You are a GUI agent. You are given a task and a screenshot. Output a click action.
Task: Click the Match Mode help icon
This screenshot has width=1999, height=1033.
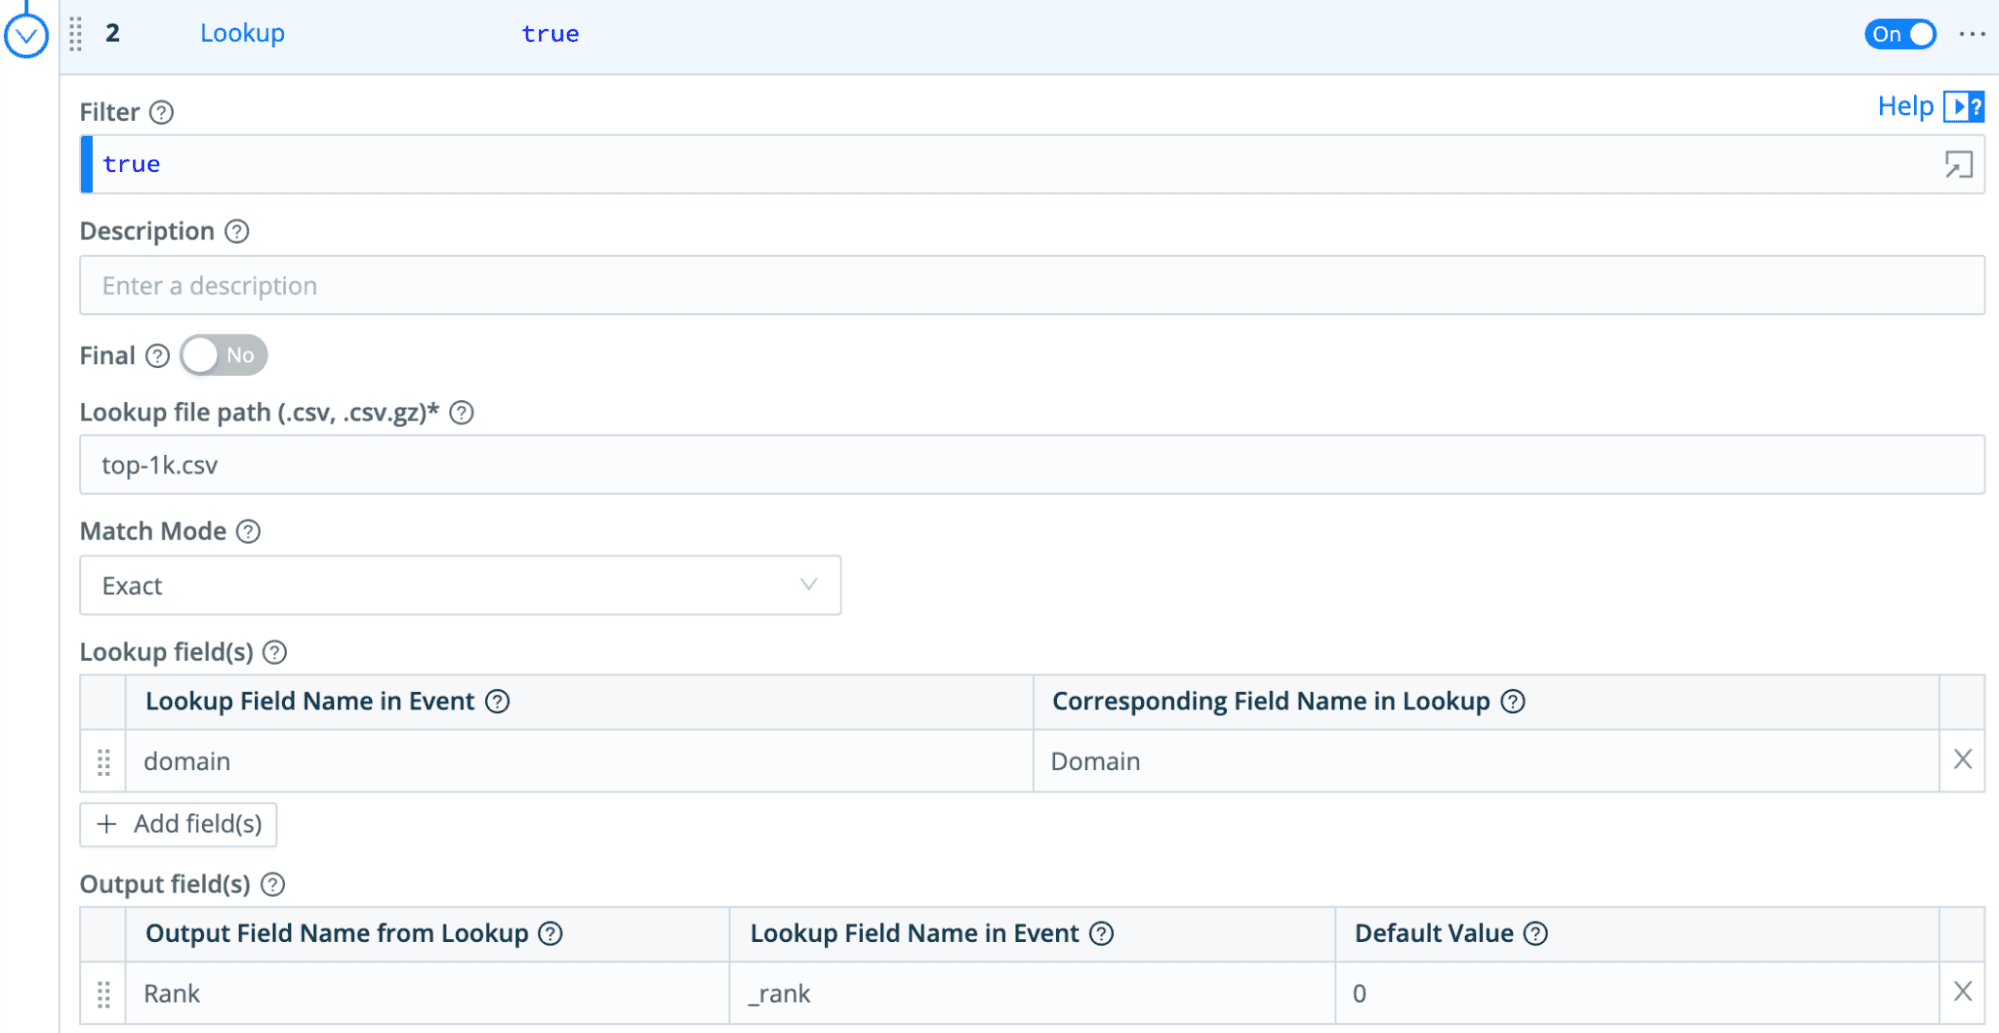(x=248, y=532)
